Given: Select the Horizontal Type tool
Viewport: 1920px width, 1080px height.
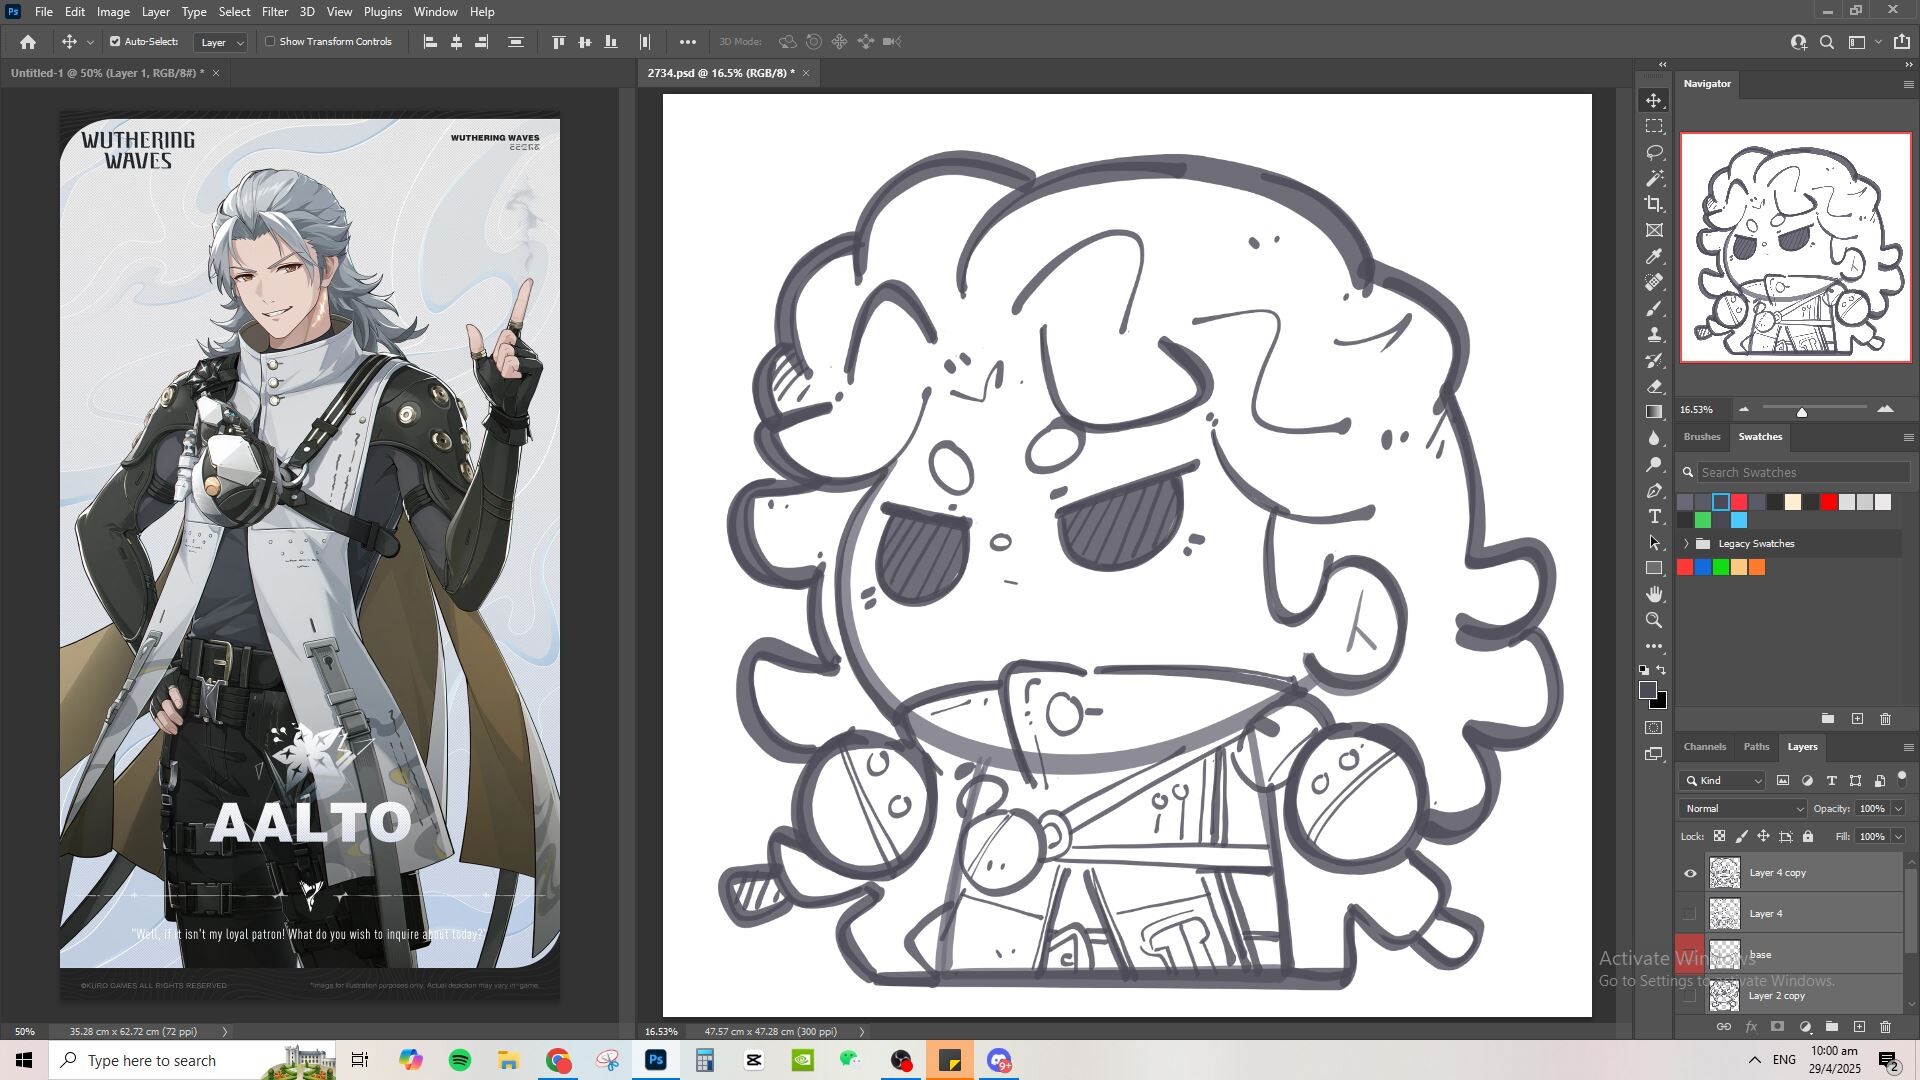Looking at the screenshot, I should 1655,516.
